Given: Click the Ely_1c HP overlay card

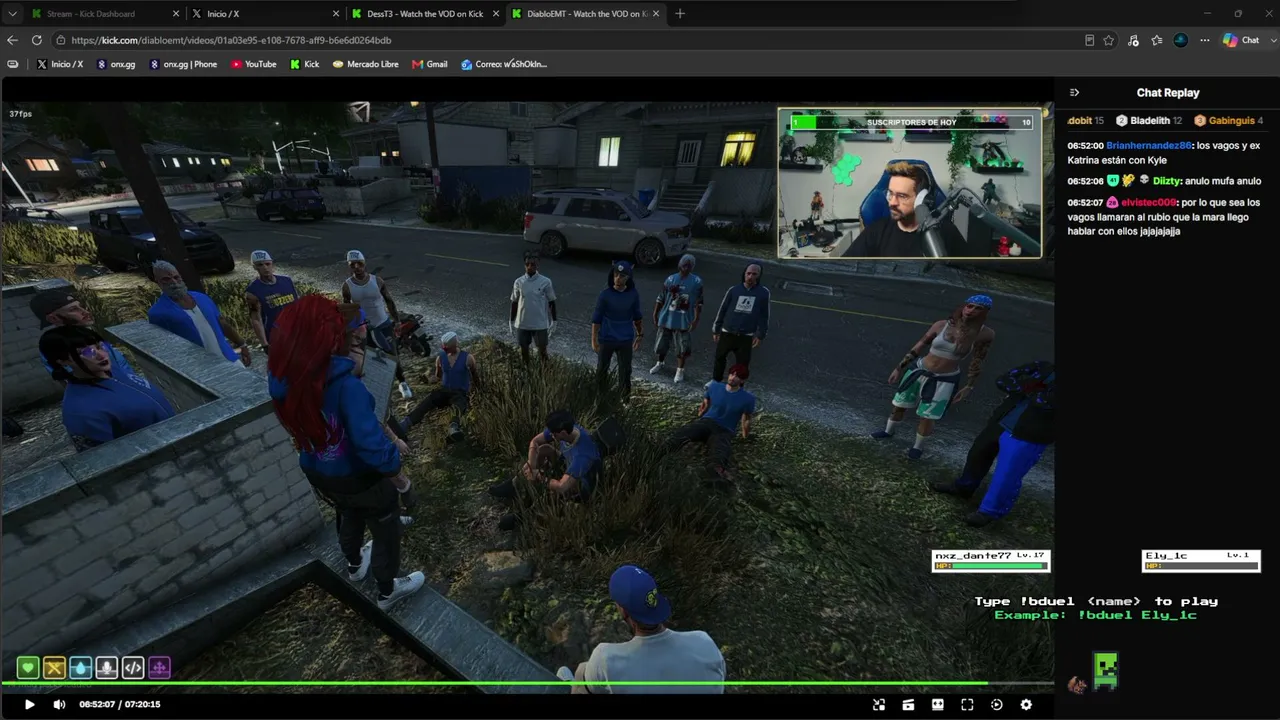Looking at the screenshot, I should click(1201, 561).
